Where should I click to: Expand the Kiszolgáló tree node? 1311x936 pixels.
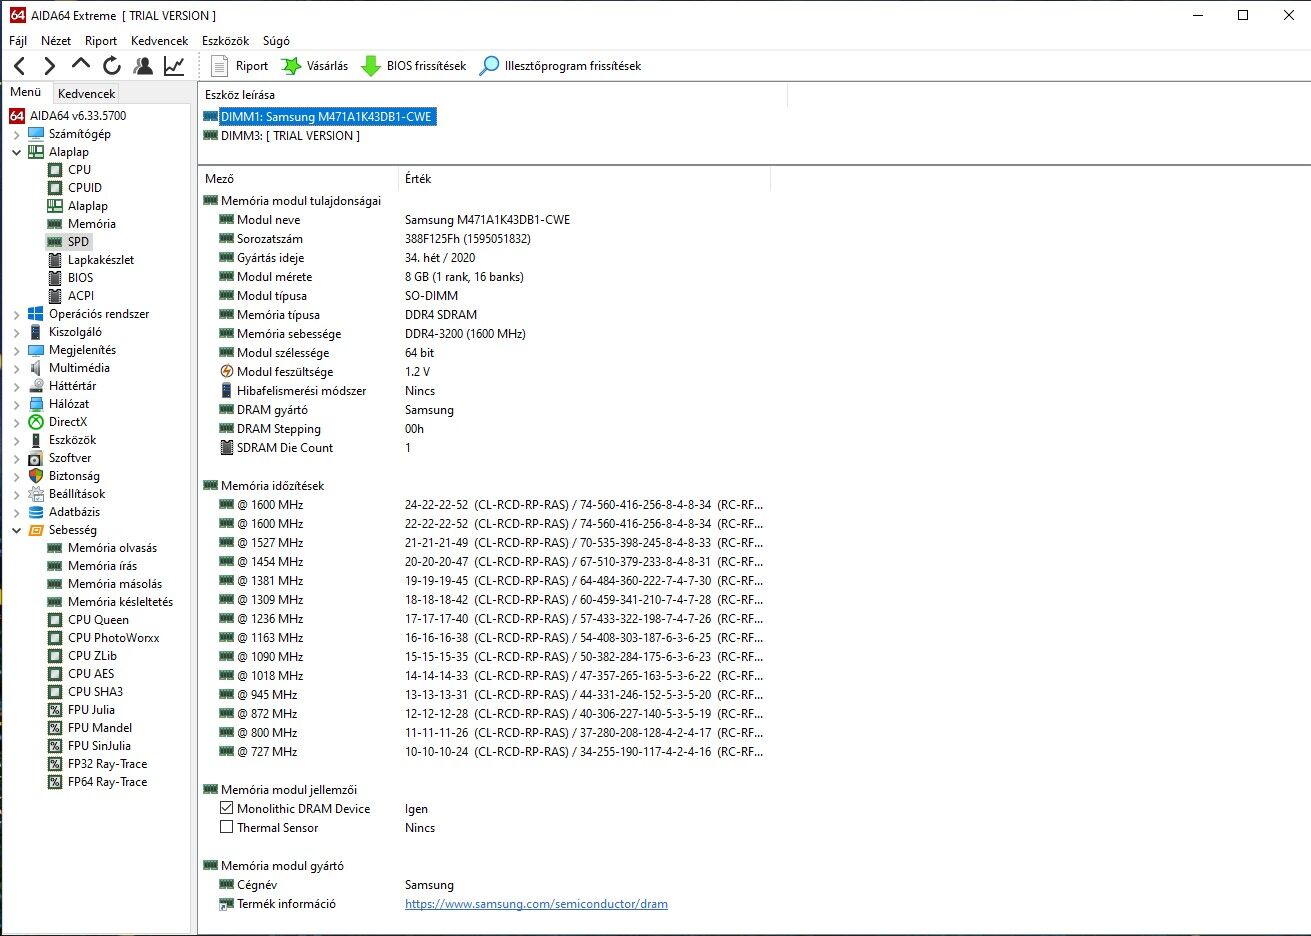pyautogui.click(x=16, y=332)
